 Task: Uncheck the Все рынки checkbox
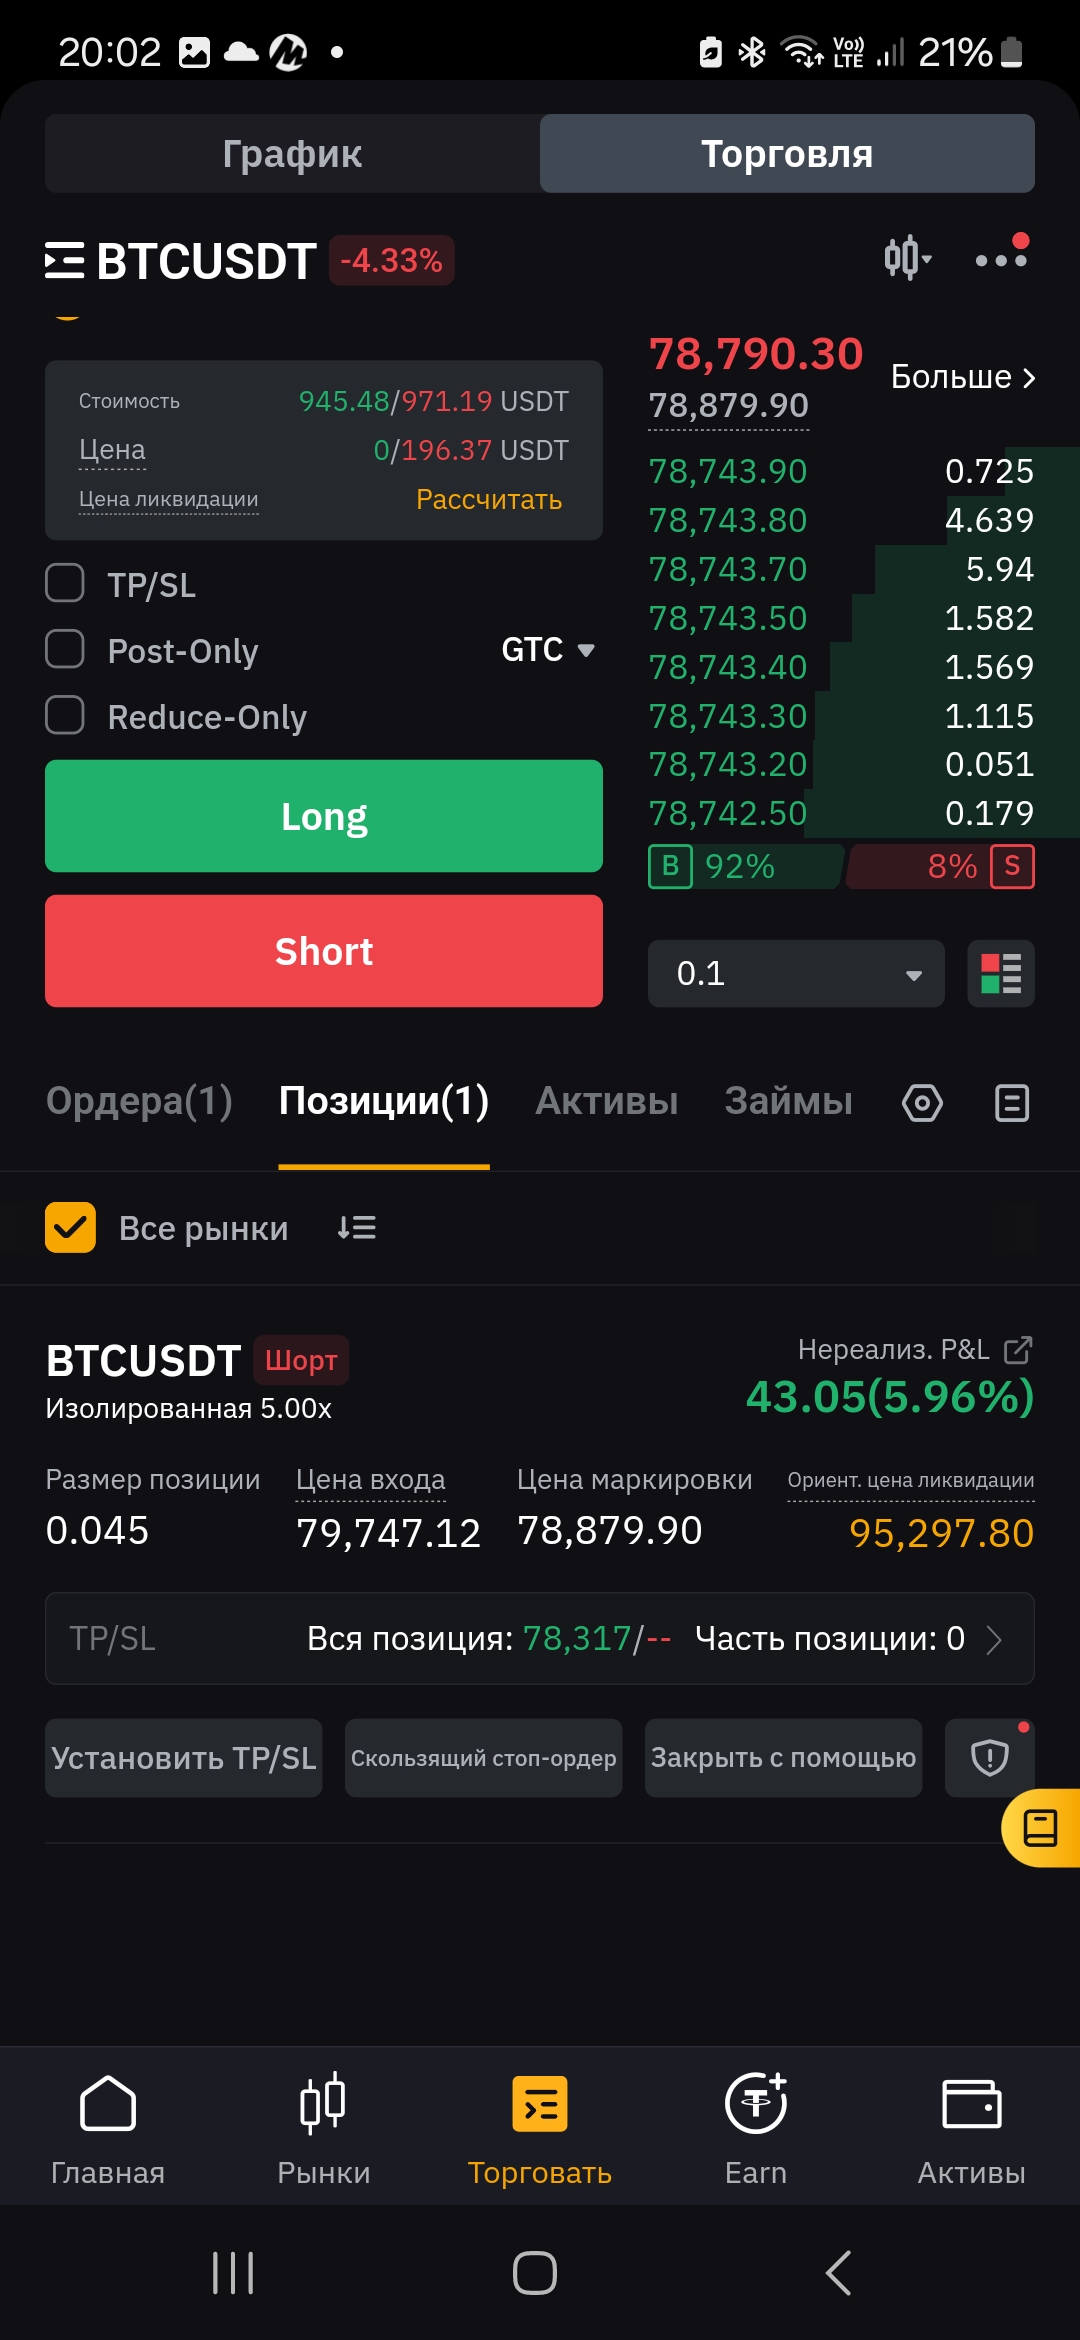(70, 1227)
